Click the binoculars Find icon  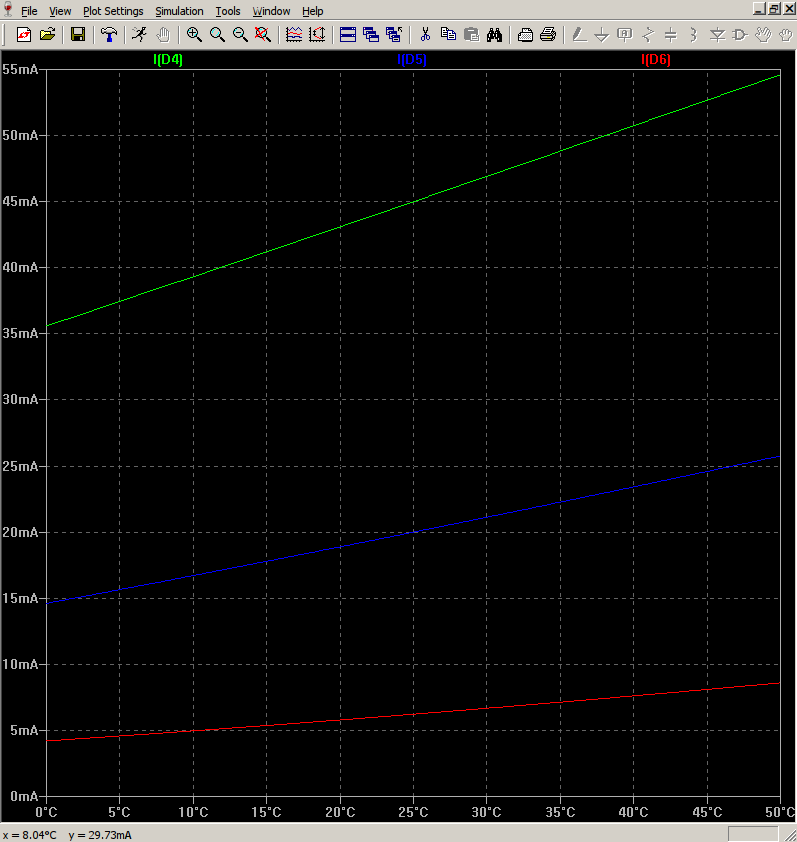(494, 35)
